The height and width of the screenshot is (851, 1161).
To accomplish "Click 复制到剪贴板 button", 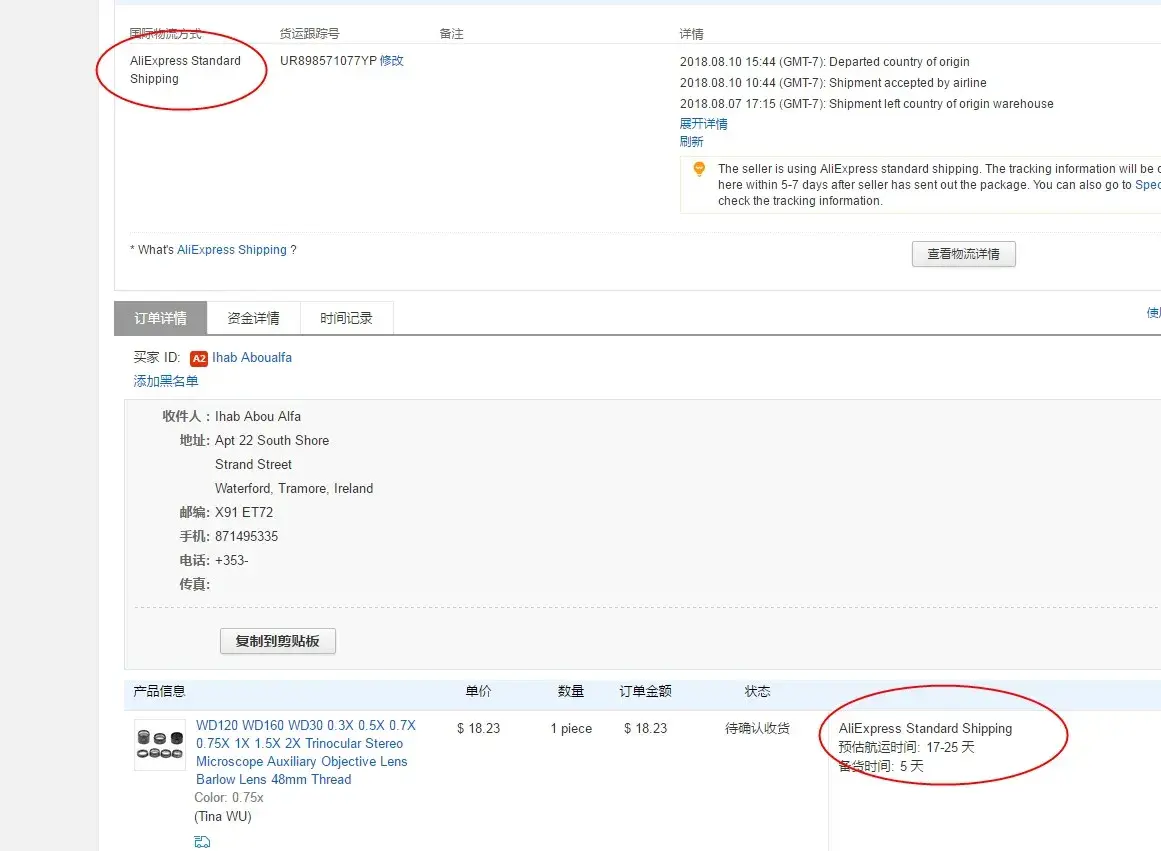I will point(278,641).
